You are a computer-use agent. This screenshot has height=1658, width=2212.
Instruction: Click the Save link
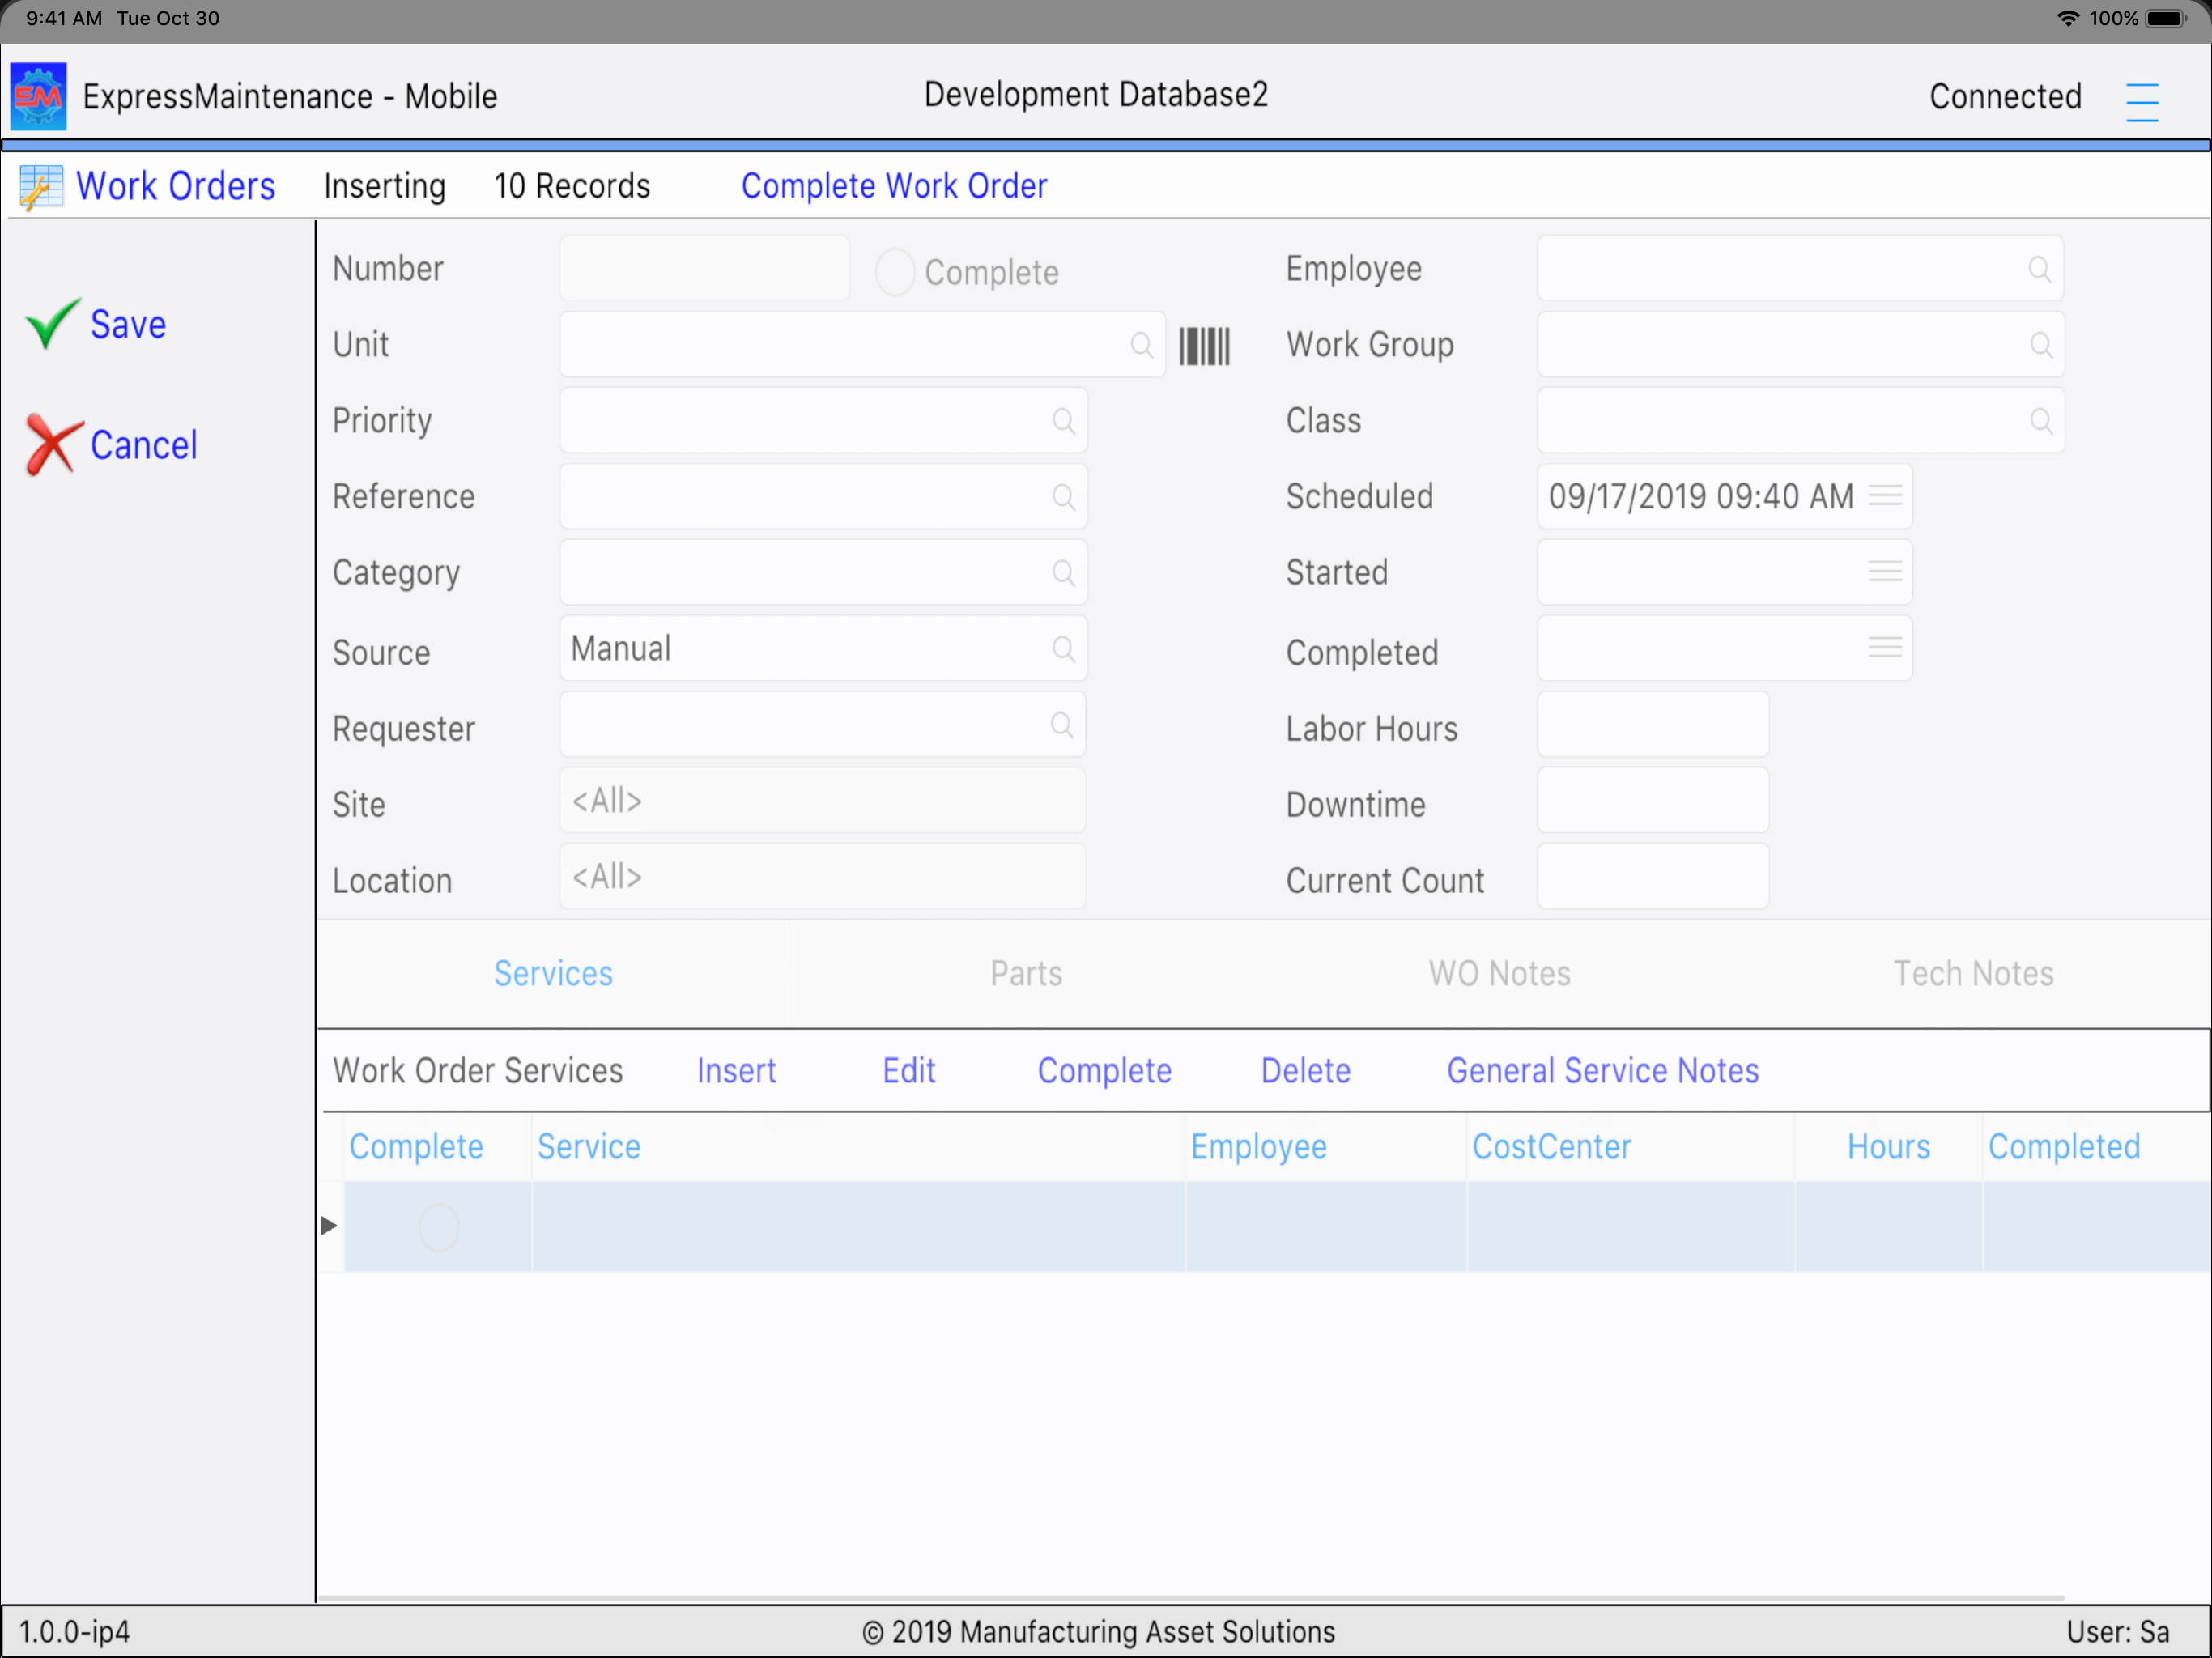[128, 324]
